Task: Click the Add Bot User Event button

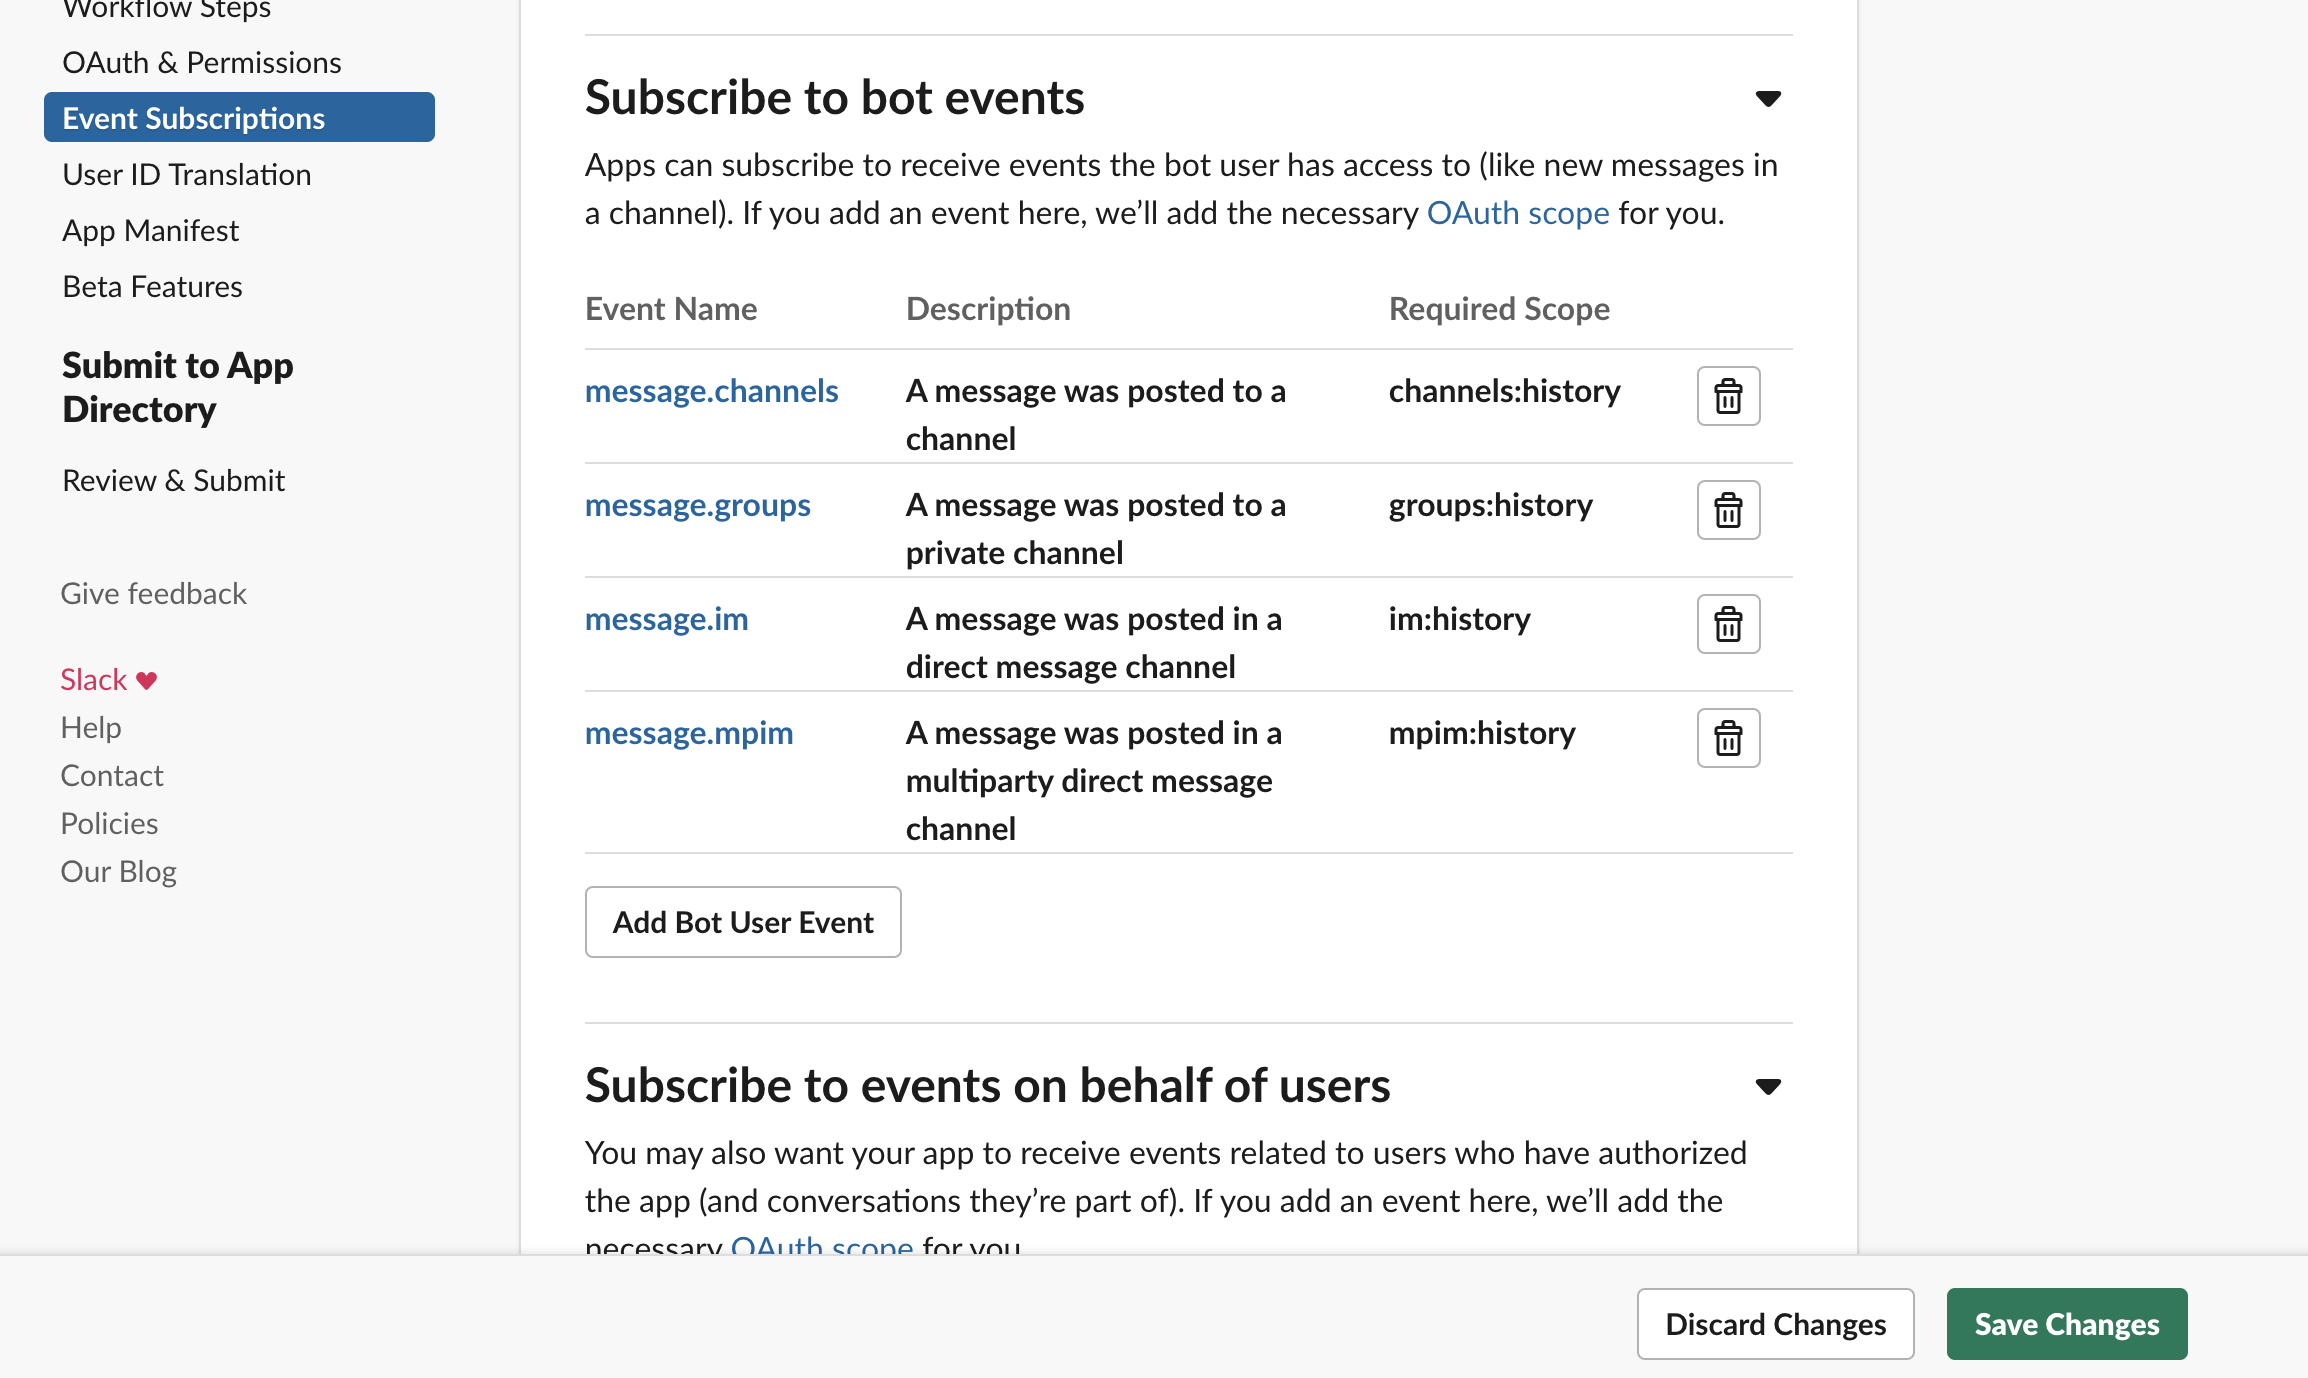Action: 742,921
